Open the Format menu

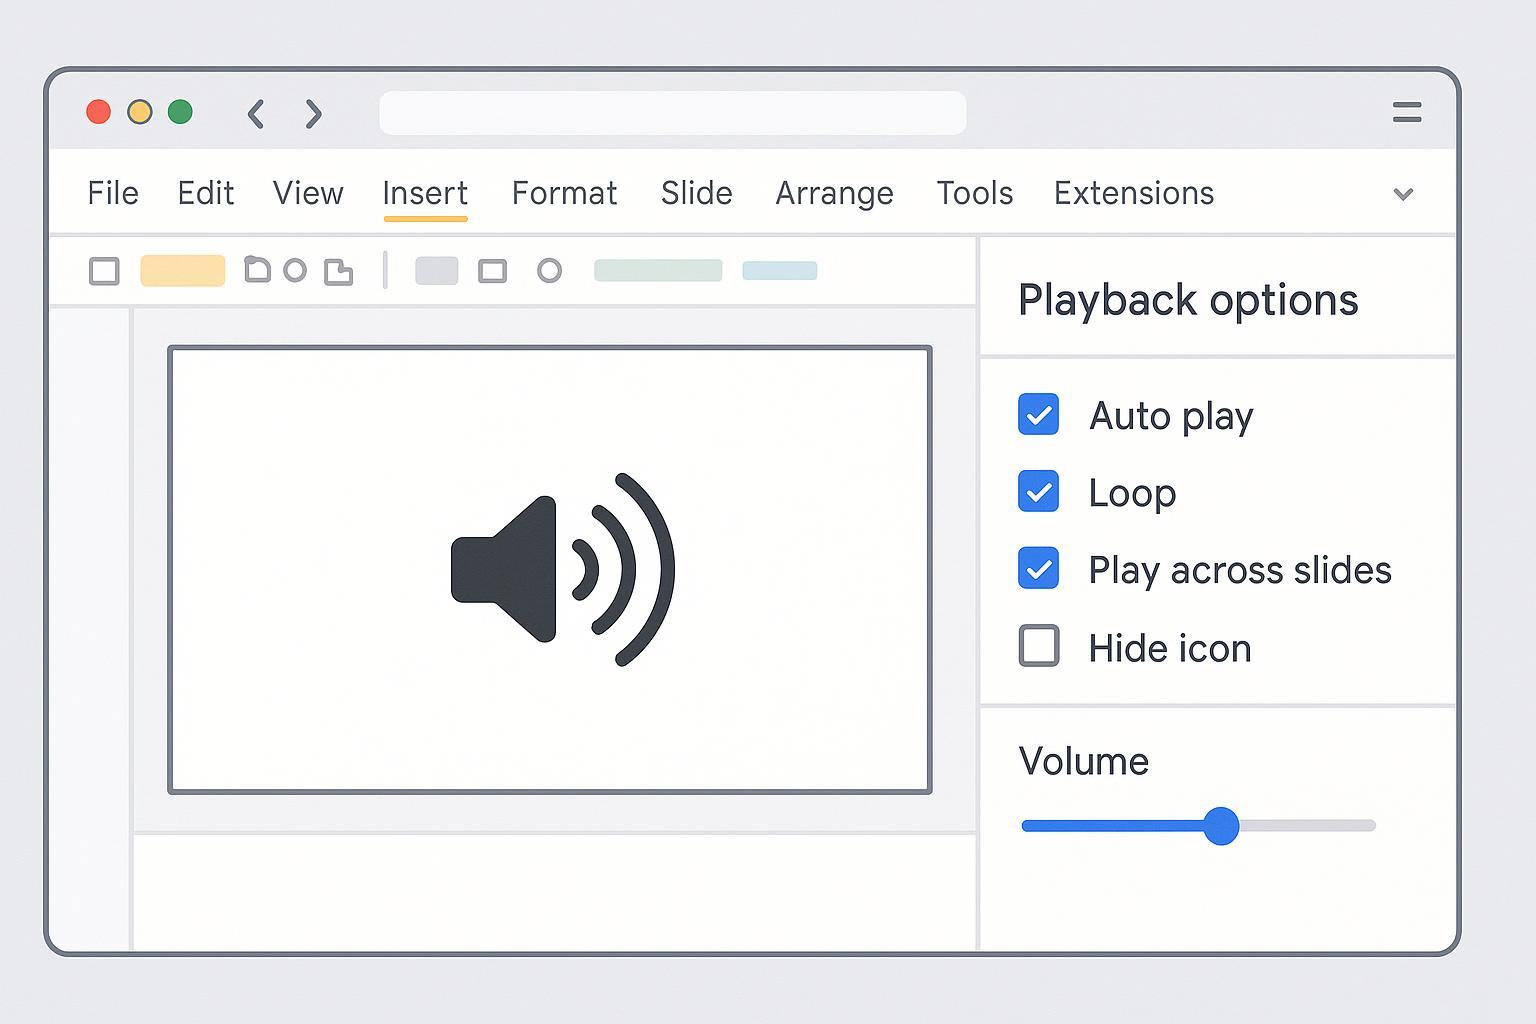(564, 193)
